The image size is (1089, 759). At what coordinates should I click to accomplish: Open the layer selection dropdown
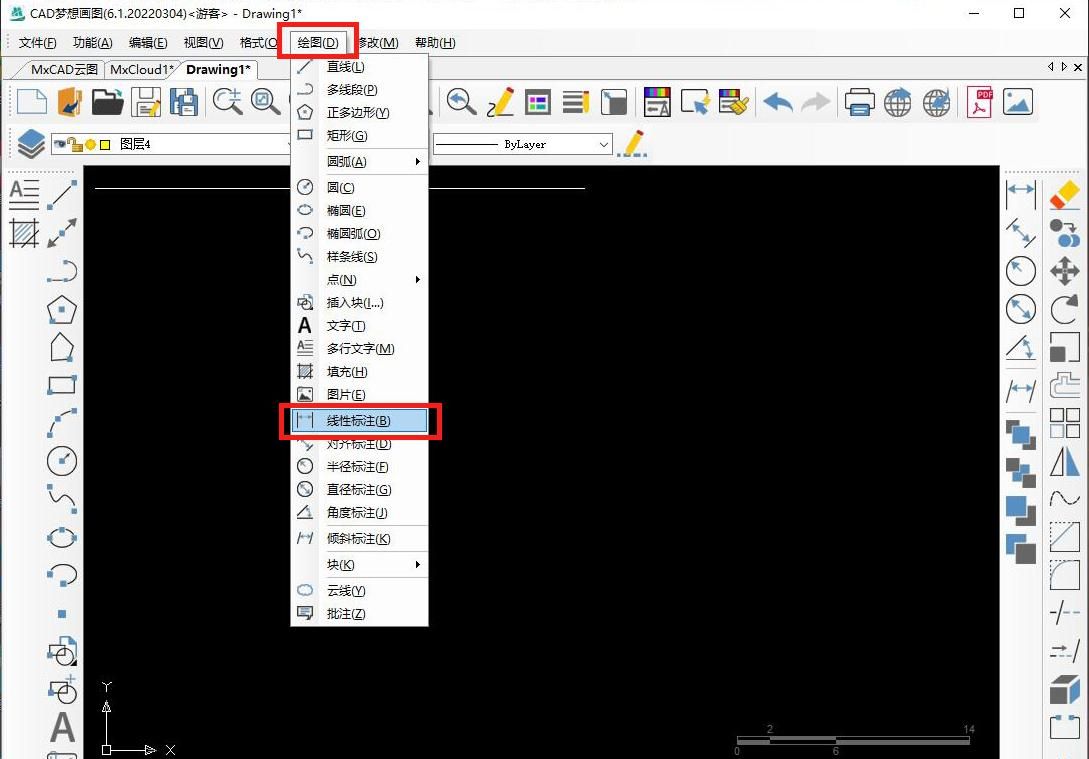click(291, 144)
